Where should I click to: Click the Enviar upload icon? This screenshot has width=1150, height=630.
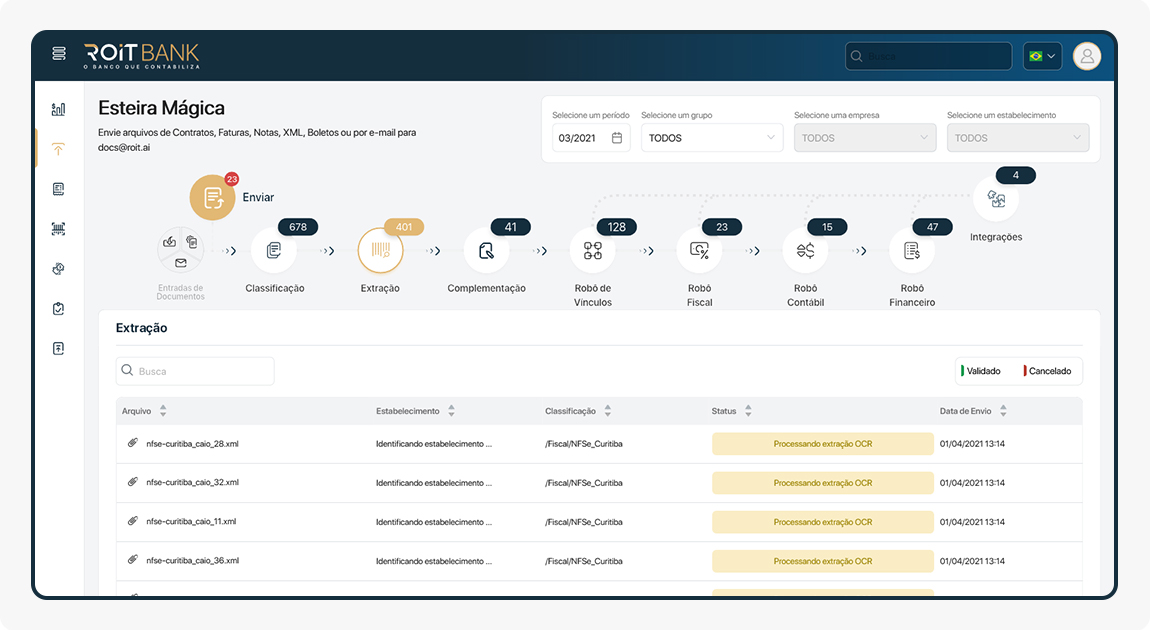(212, 197)
